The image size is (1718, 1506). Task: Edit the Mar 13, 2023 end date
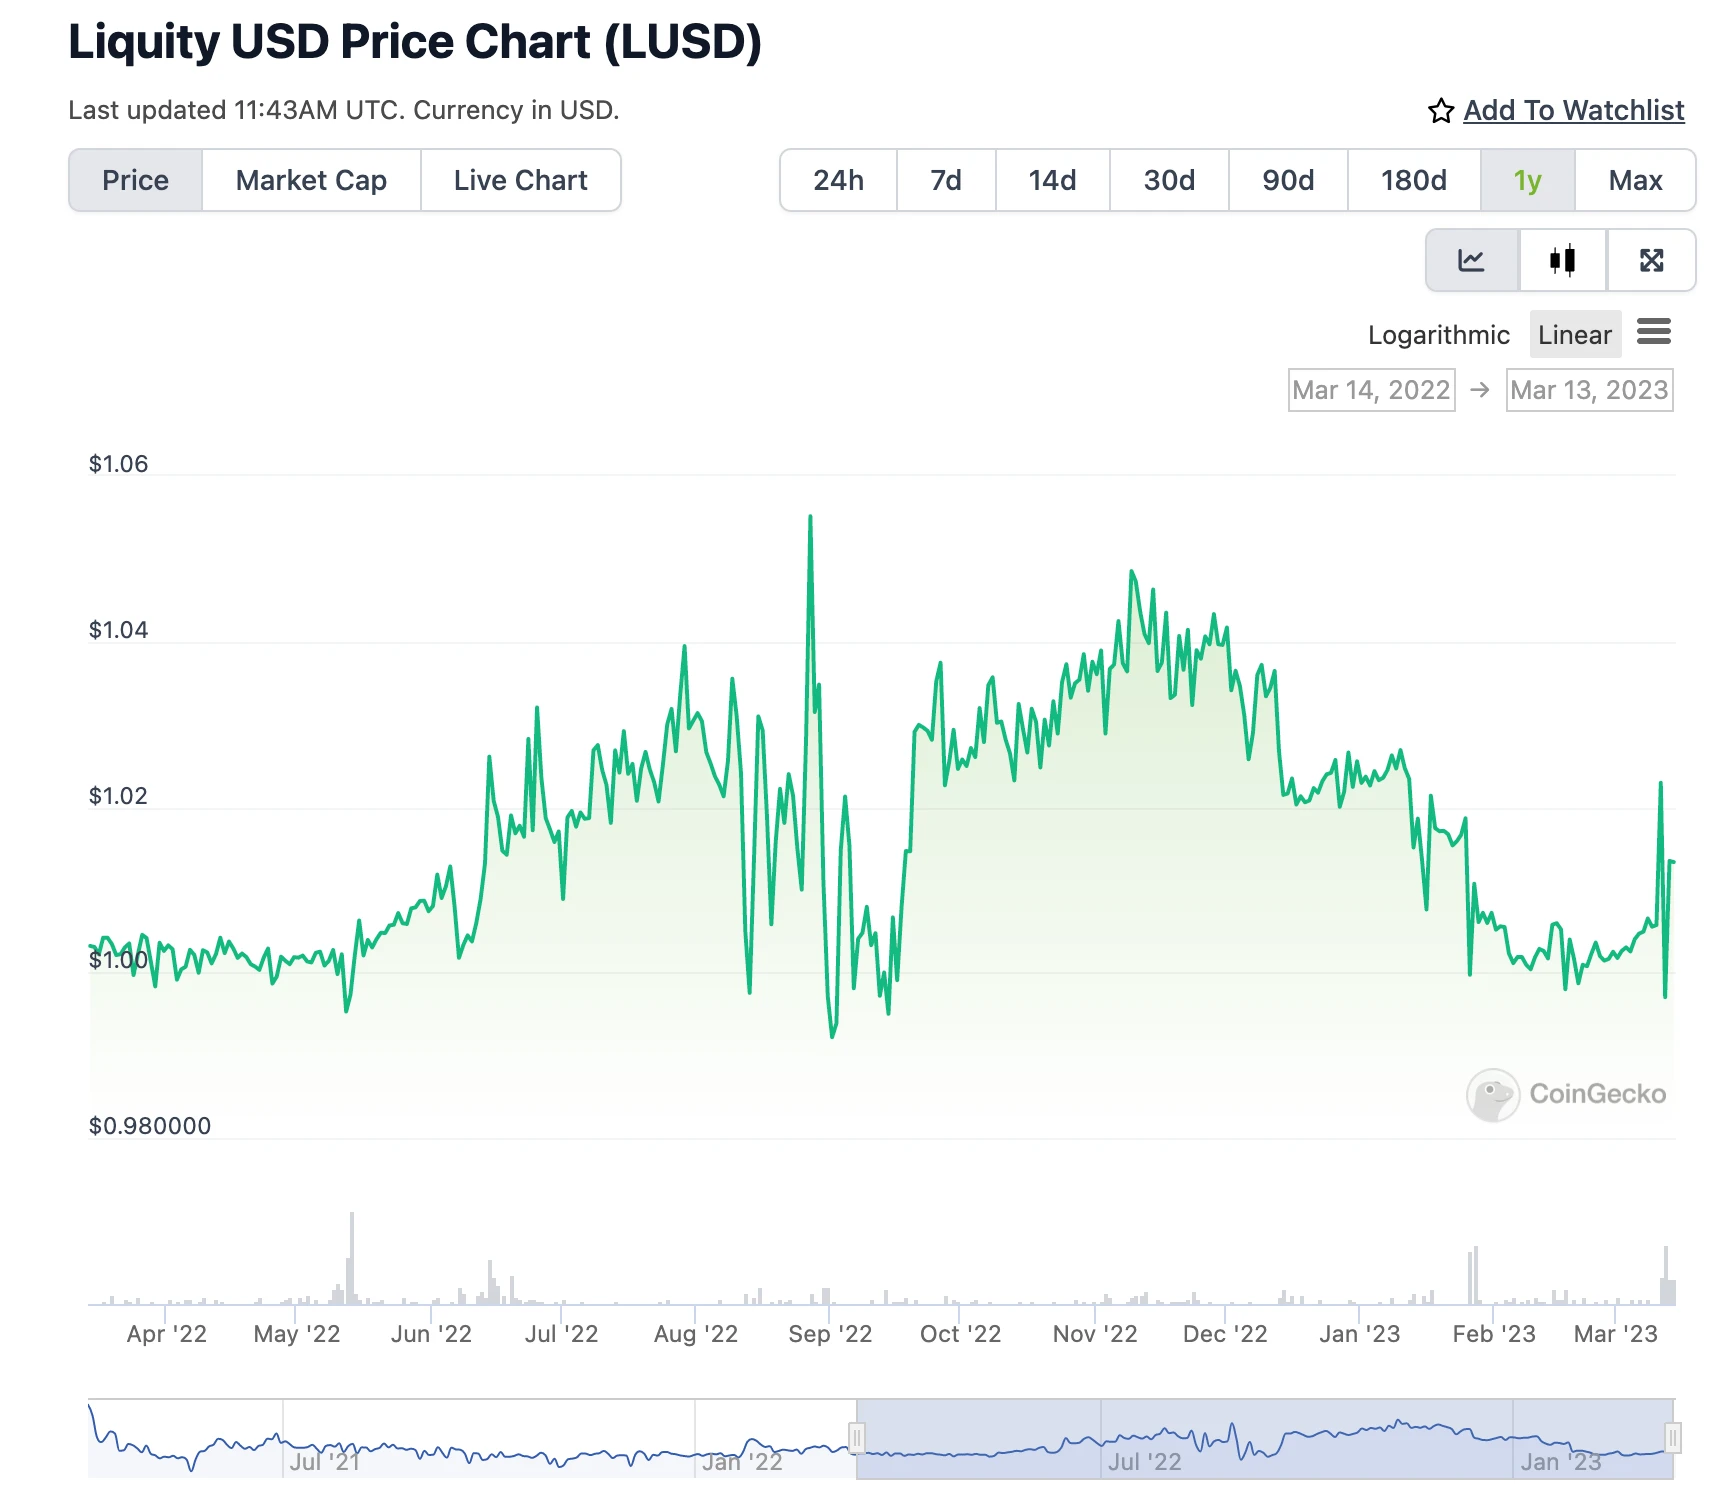1589,389
